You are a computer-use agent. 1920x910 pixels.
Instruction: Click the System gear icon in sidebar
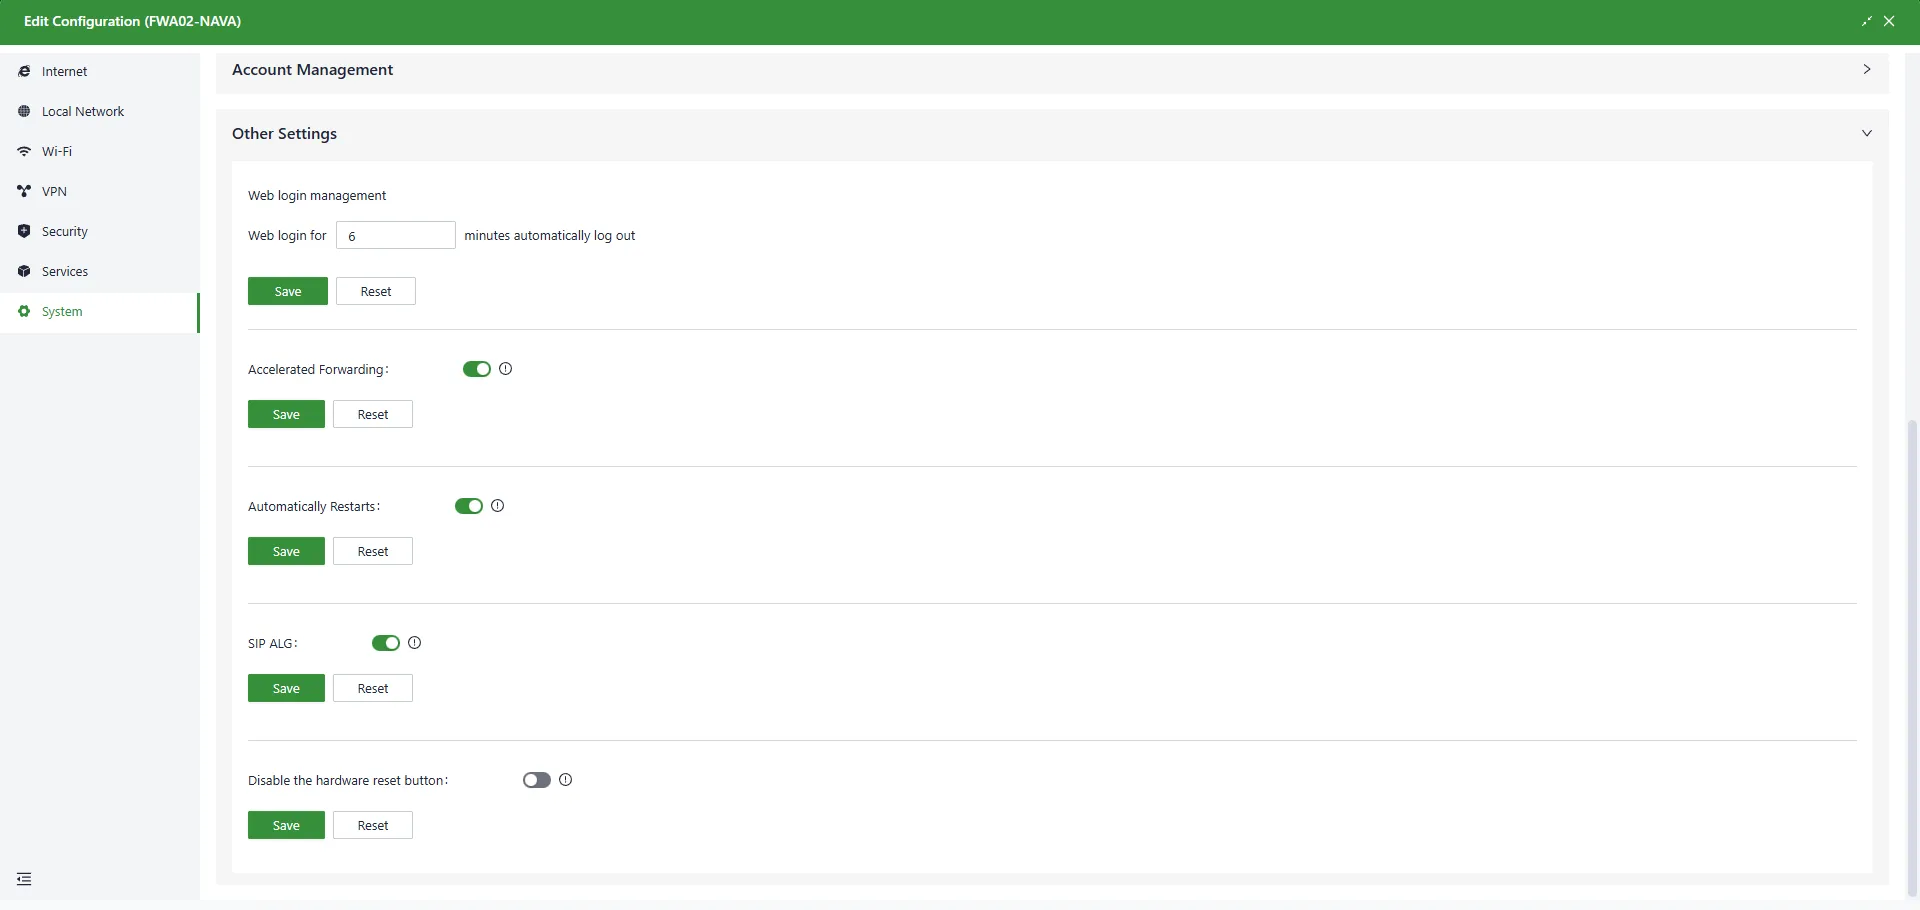[24, 311]
